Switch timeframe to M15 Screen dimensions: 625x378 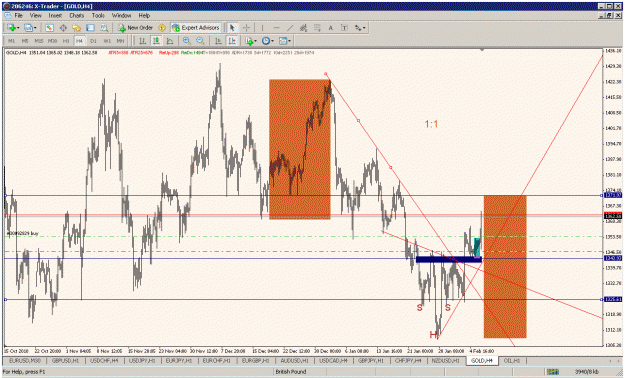point(39,41)
